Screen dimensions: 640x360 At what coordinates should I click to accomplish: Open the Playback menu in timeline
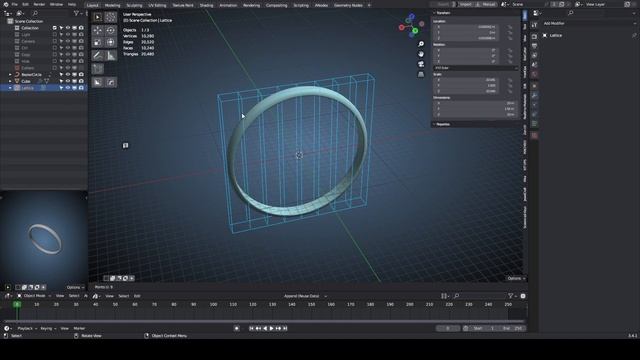pyautogui.click(x=27, y=328)
